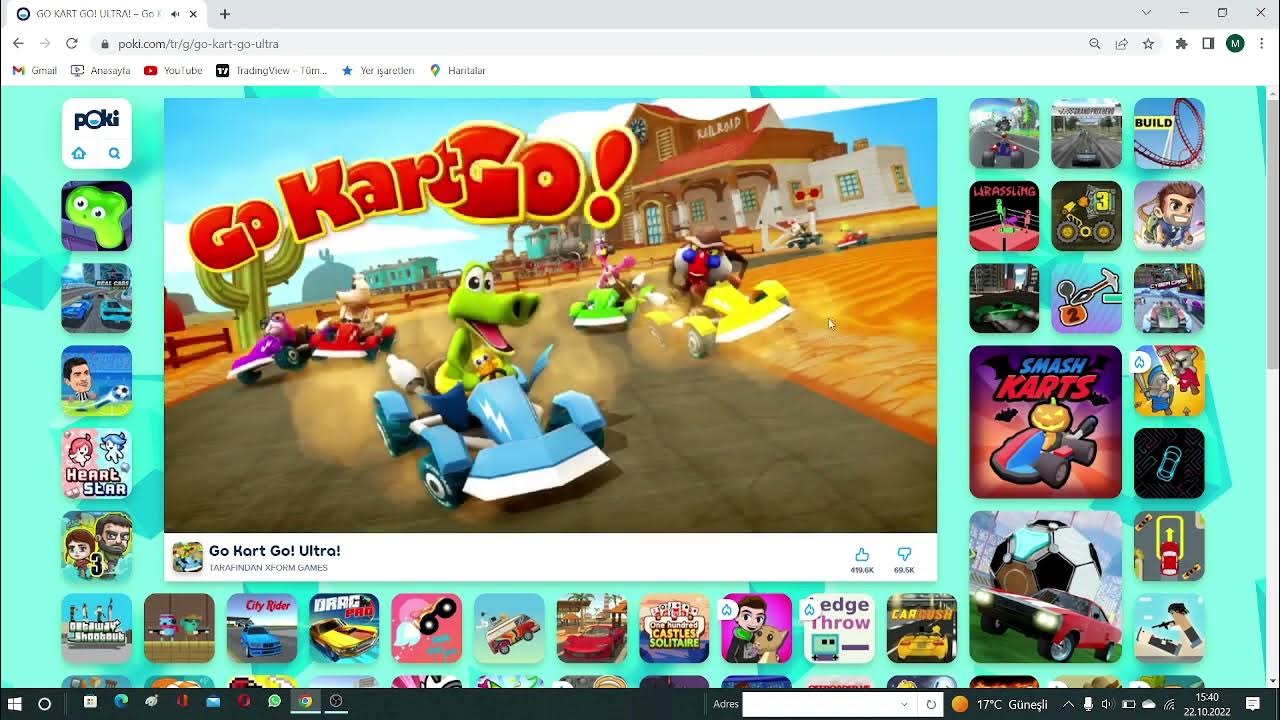Open the Wrassling game thumbnail
Image resolution: width=1280 pixels, height=720 pixels.
click(1004, 216)
